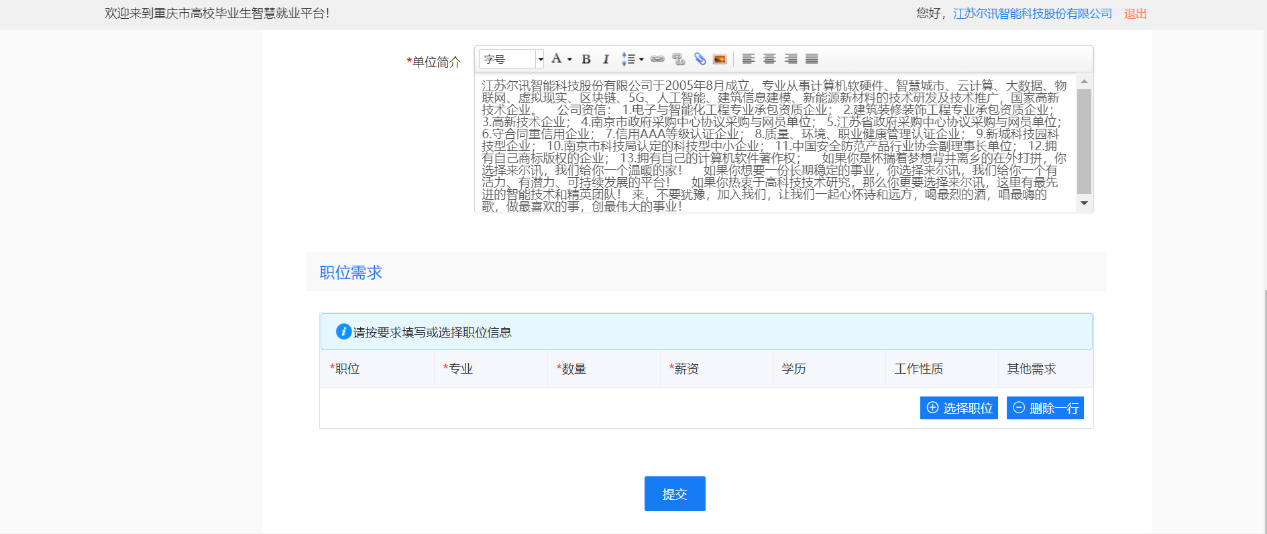Click the paperclip attachment icon
The height and width of the screenshot is (534, 1267).
pyautogui.click(x=700, y=59)
